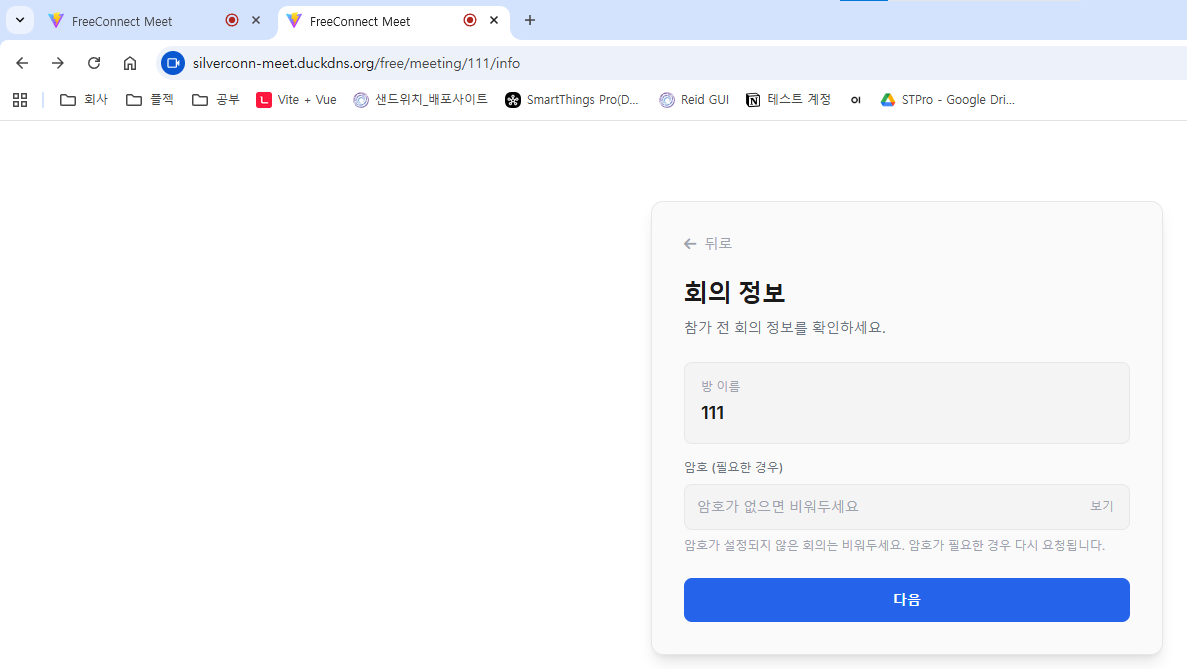Open new tab with plus icon
The height and width of the screenshot is (669, 1187).
530,20
